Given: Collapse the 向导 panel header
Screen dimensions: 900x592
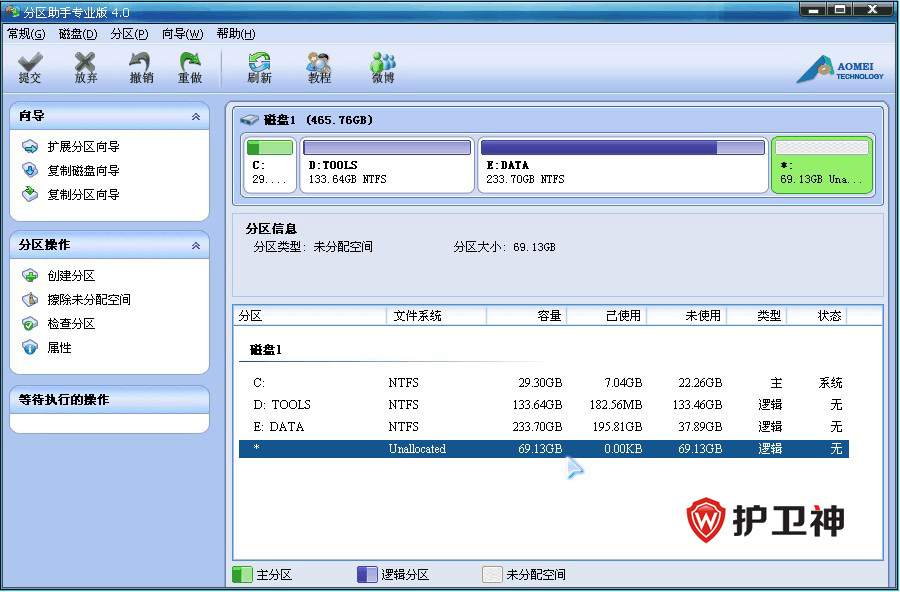Looking at the screenshot, I should point(195,117).
